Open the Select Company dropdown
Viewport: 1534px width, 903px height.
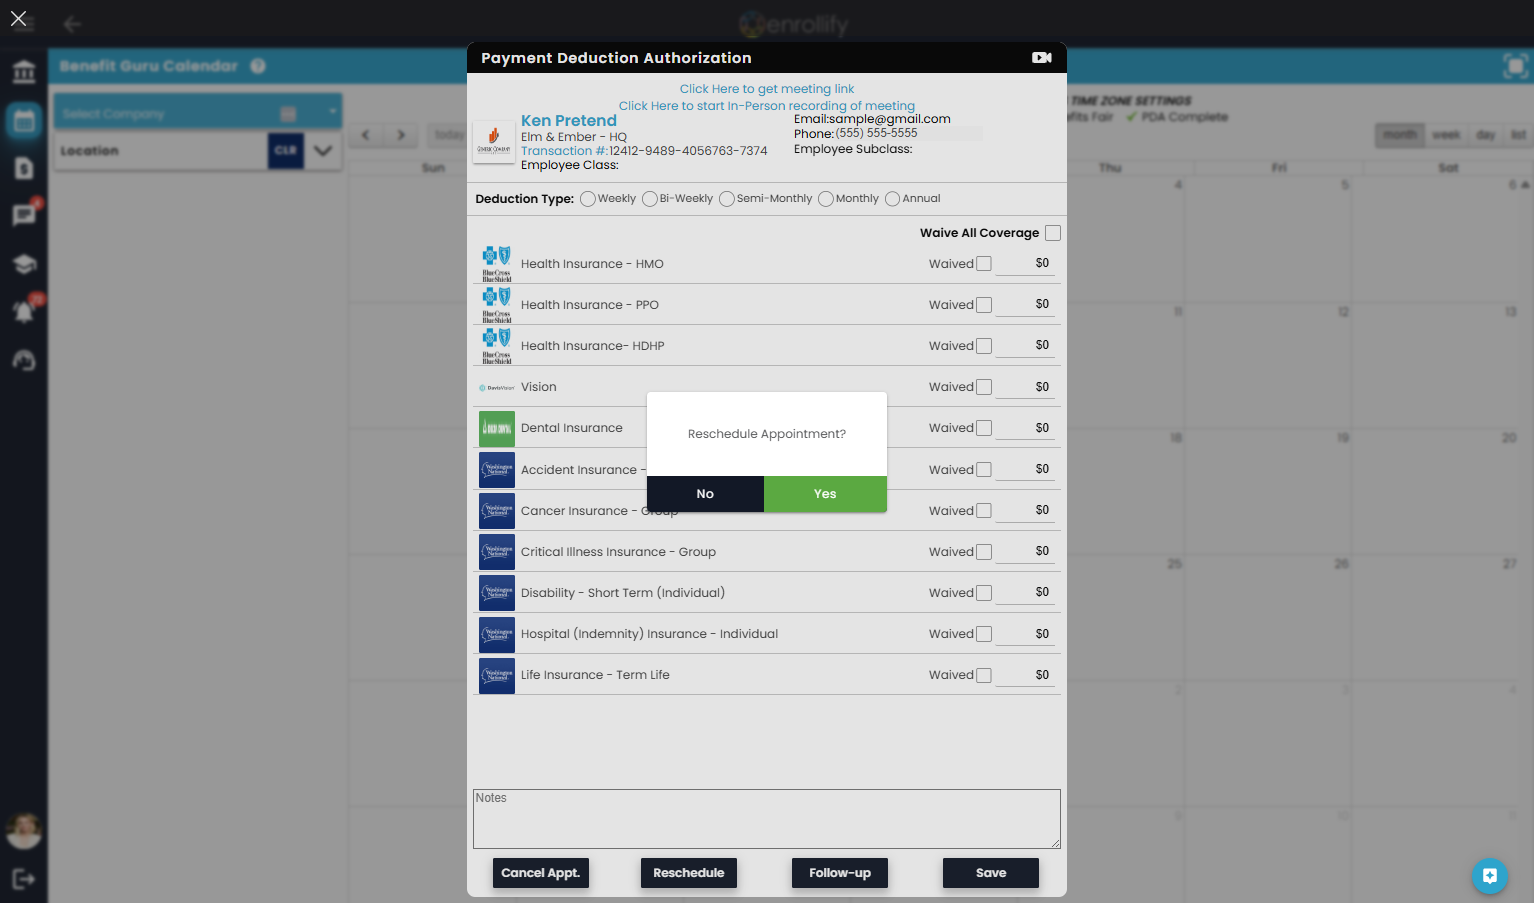coord(198,113)
